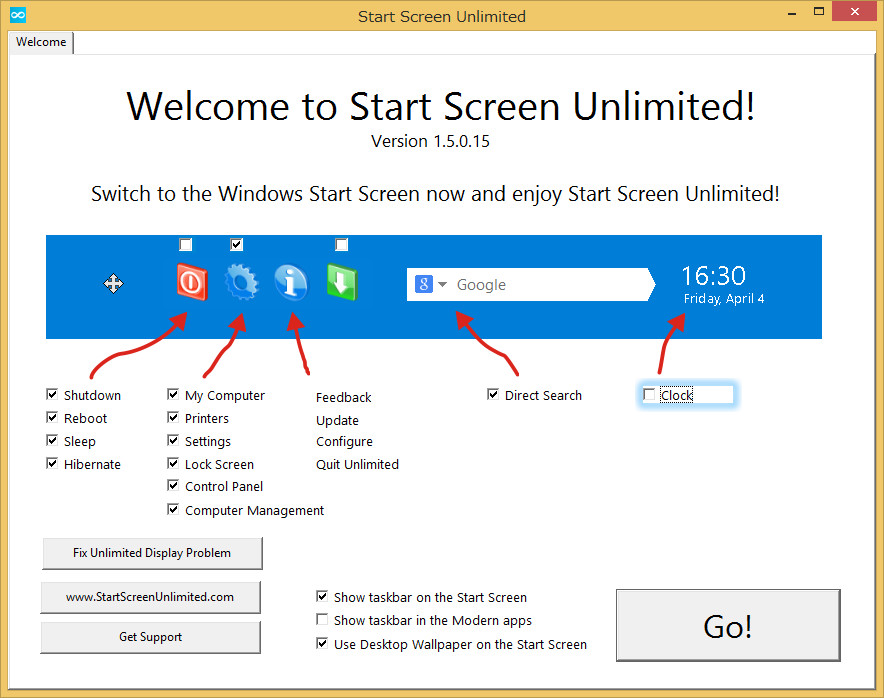Toggle checkbox above the green download icon

pyautogui.click(x=341, y=244)
